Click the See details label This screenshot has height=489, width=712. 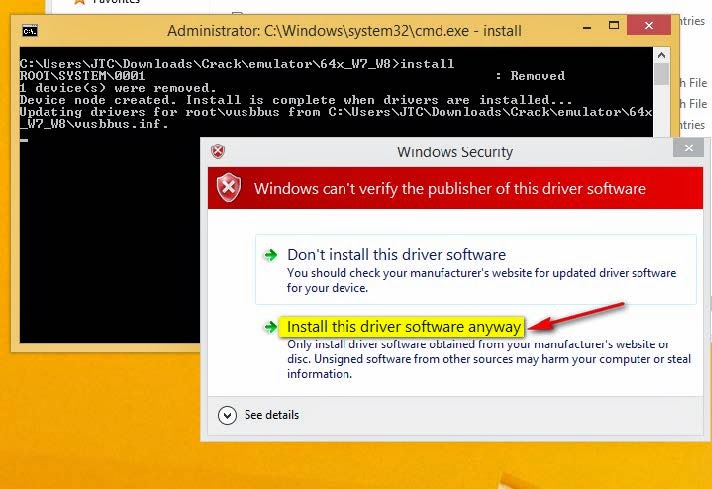pyautogui.click(x=272, y=415)
